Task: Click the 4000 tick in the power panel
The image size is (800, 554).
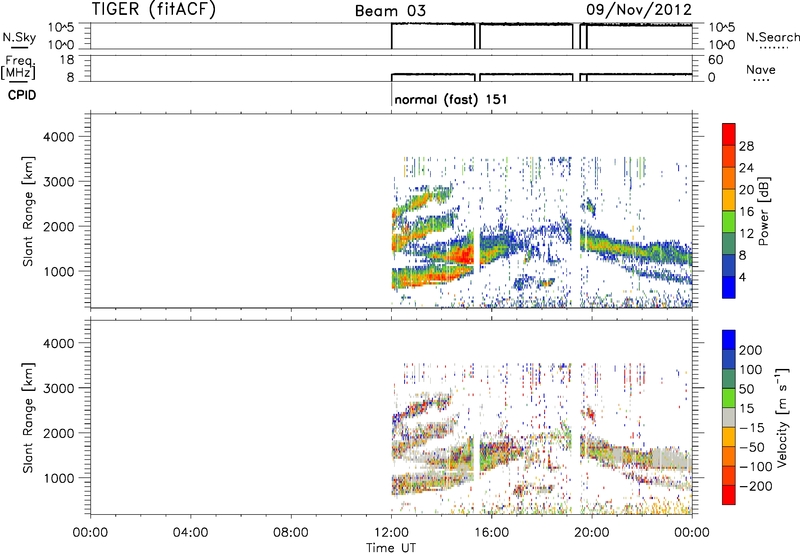Action: point(59,137)
